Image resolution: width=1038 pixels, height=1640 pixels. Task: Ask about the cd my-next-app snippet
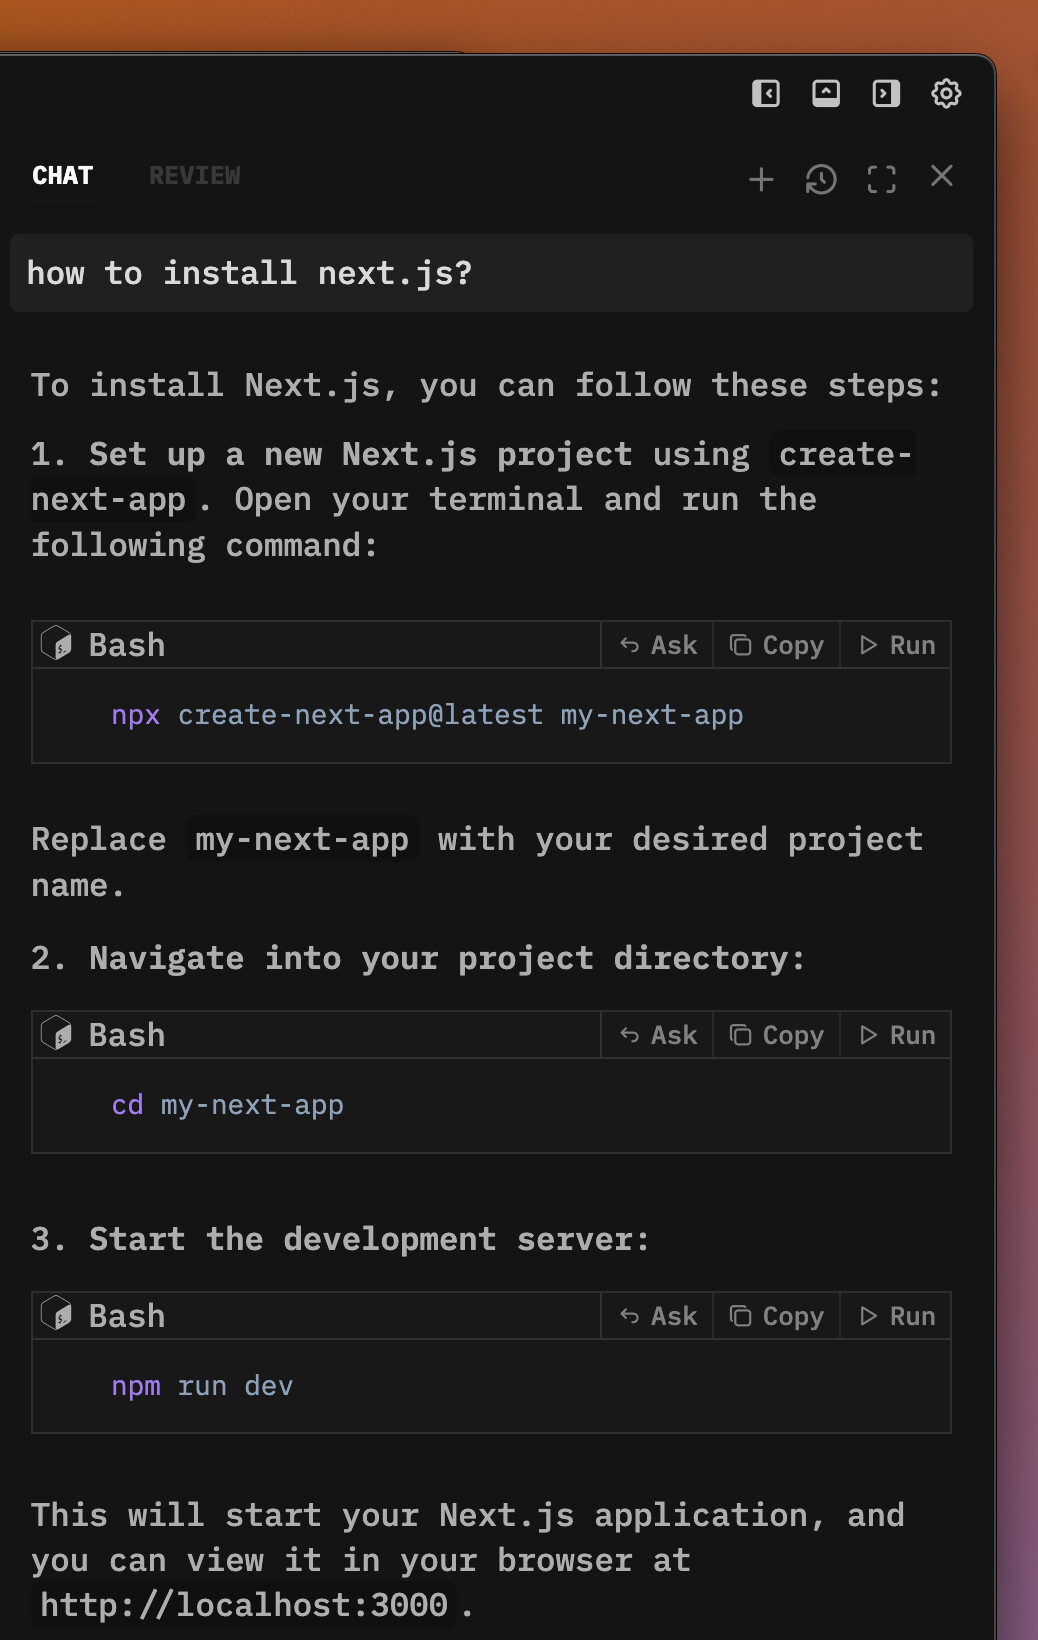pos(658,1036)
